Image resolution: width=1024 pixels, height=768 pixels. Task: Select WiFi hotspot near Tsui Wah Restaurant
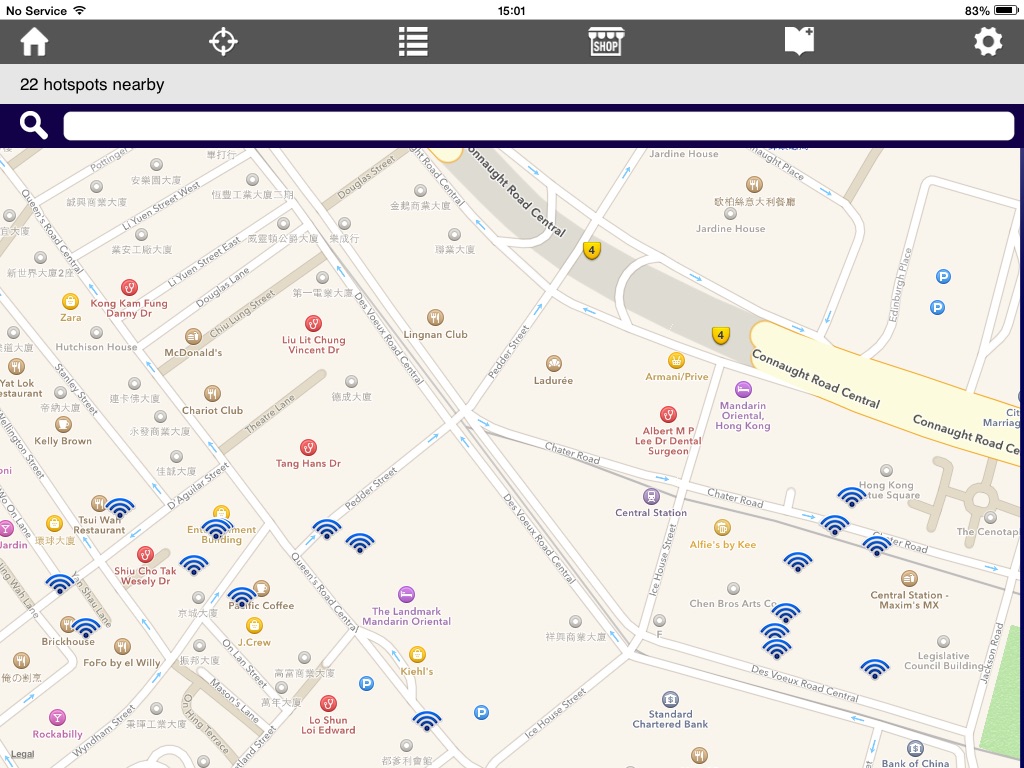[x=120, y=508]
